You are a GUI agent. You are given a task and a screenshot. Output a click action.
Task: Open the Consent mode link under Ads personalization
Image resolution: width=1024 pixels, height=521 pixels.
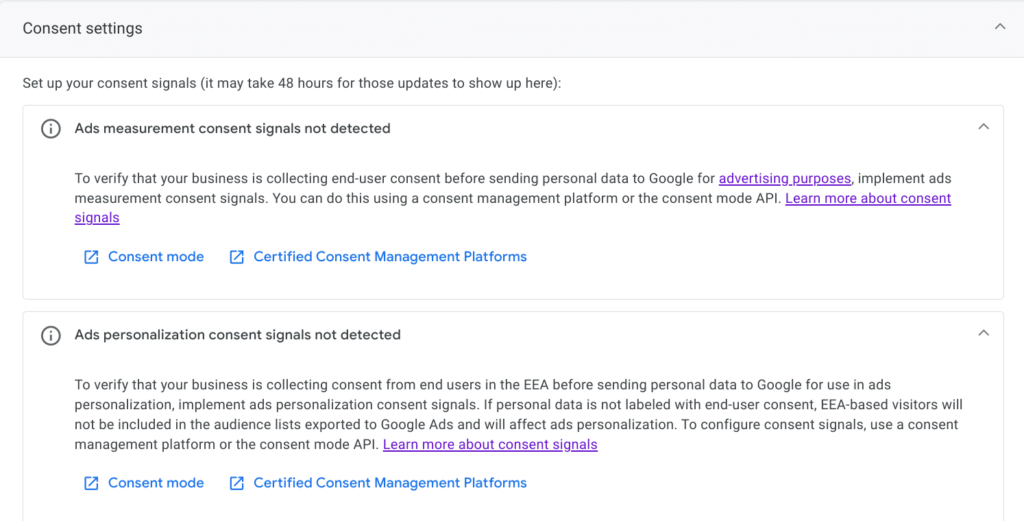pos(156,483)
